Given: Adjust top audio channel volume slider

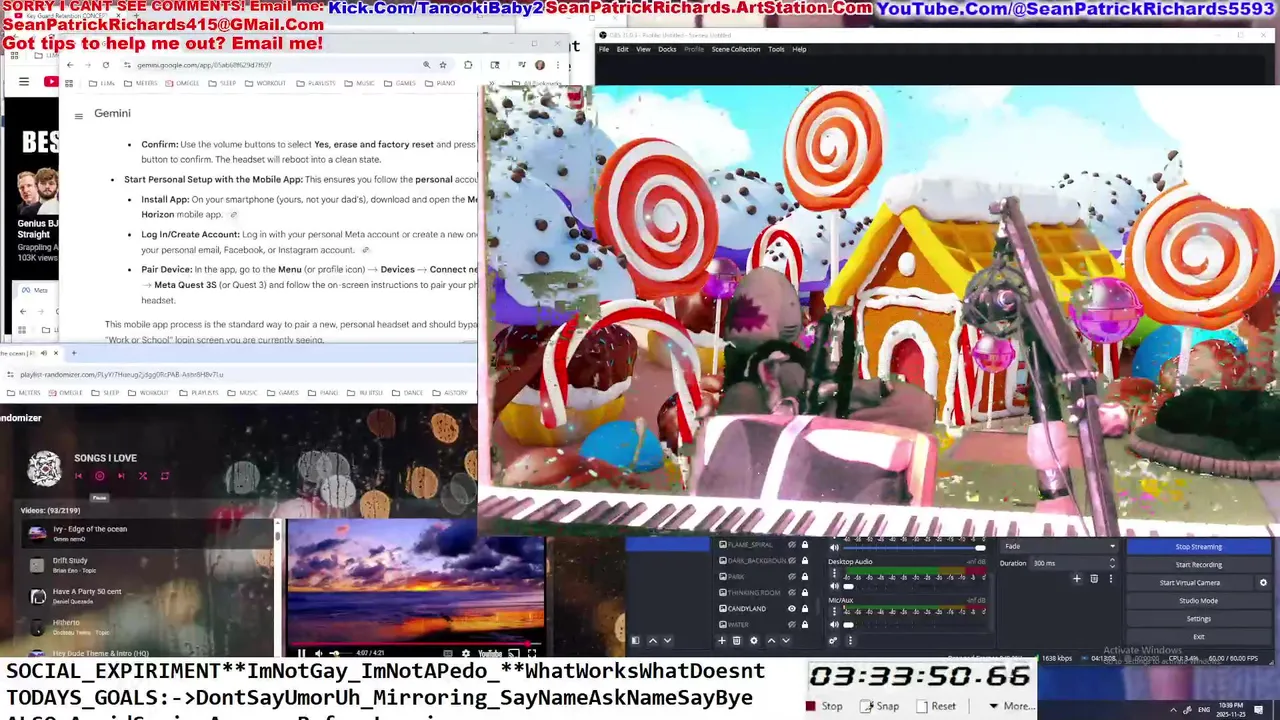Looking at the screenshot, I should click(914, 547).
